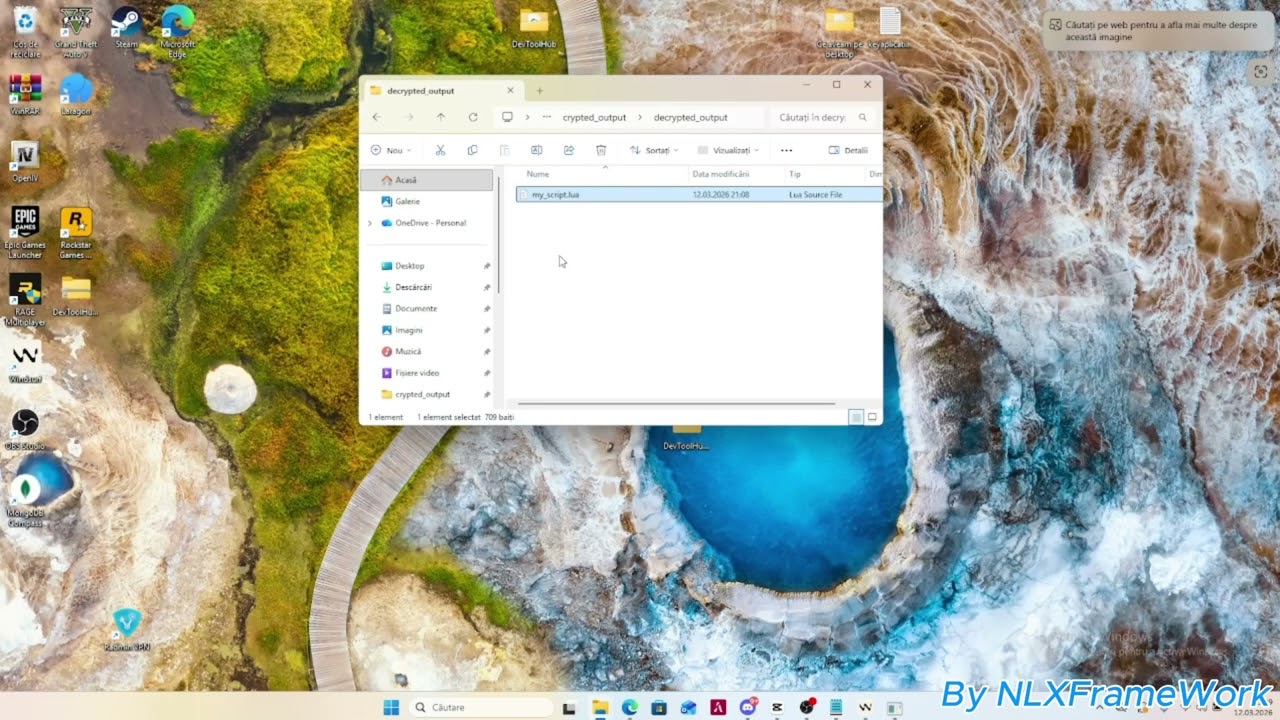Click the Share icon in Explorer toolbar
This screenshot has height=720, width=1280.
pyautogui.click(x=568, y=150)
